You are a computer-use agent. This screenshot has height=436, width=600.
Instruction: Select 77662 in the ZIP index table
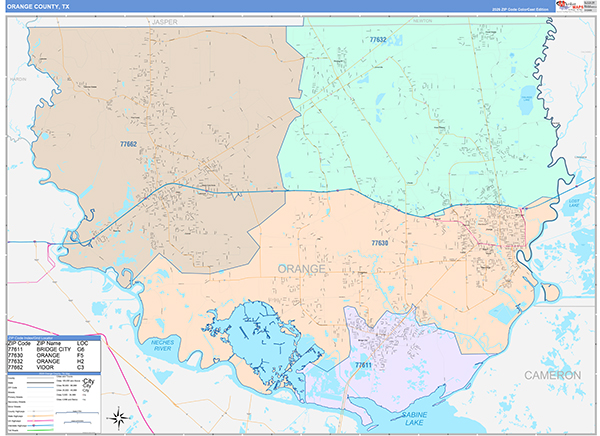15,367
